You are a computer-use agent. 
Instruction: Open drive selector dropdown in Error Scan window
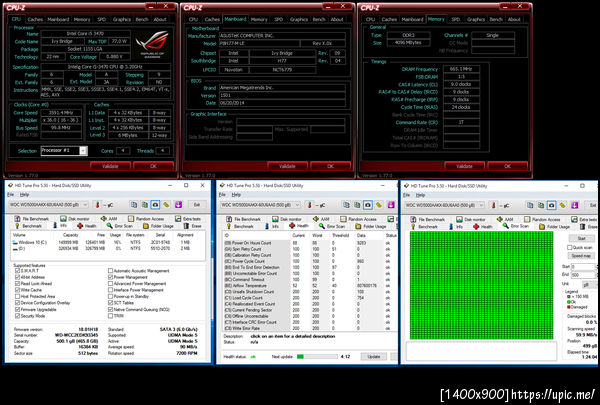pyautogui.click(x=445, y=205)
